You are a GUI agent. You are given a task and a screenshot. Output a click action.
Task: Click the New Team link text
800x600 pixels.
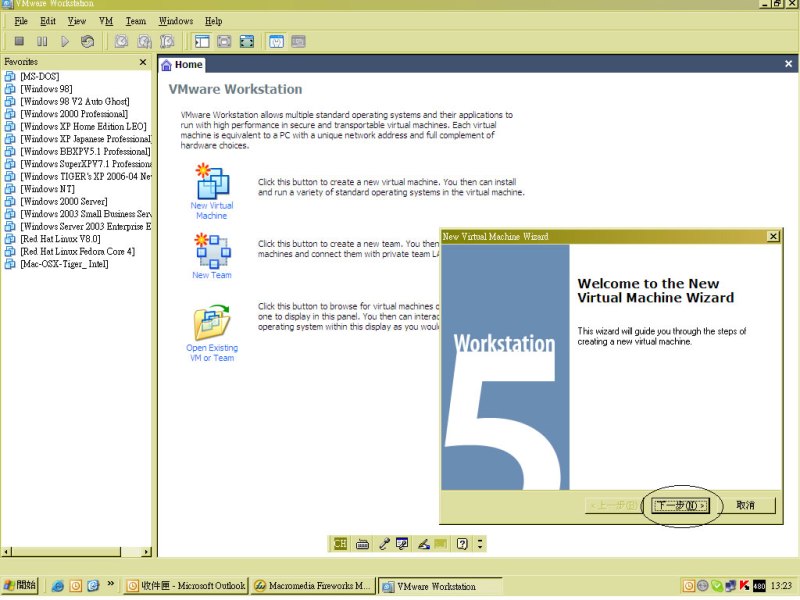[212, 275]
